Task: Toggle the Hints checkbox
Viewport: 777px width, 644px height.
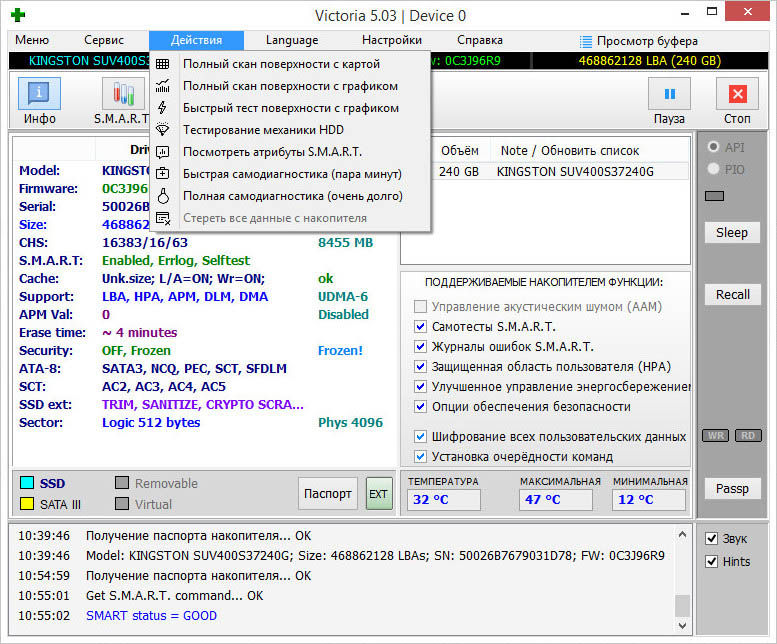Action: pos(711,562)
